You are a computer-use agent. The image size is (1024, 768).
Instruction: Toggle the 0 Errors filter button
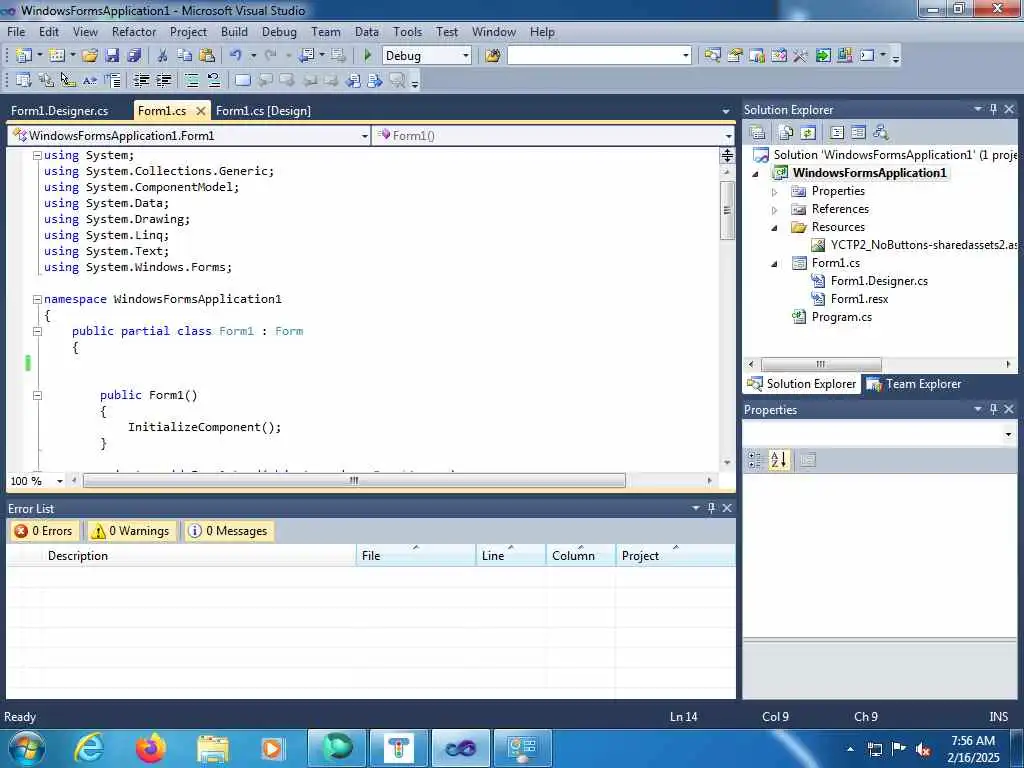43,531
